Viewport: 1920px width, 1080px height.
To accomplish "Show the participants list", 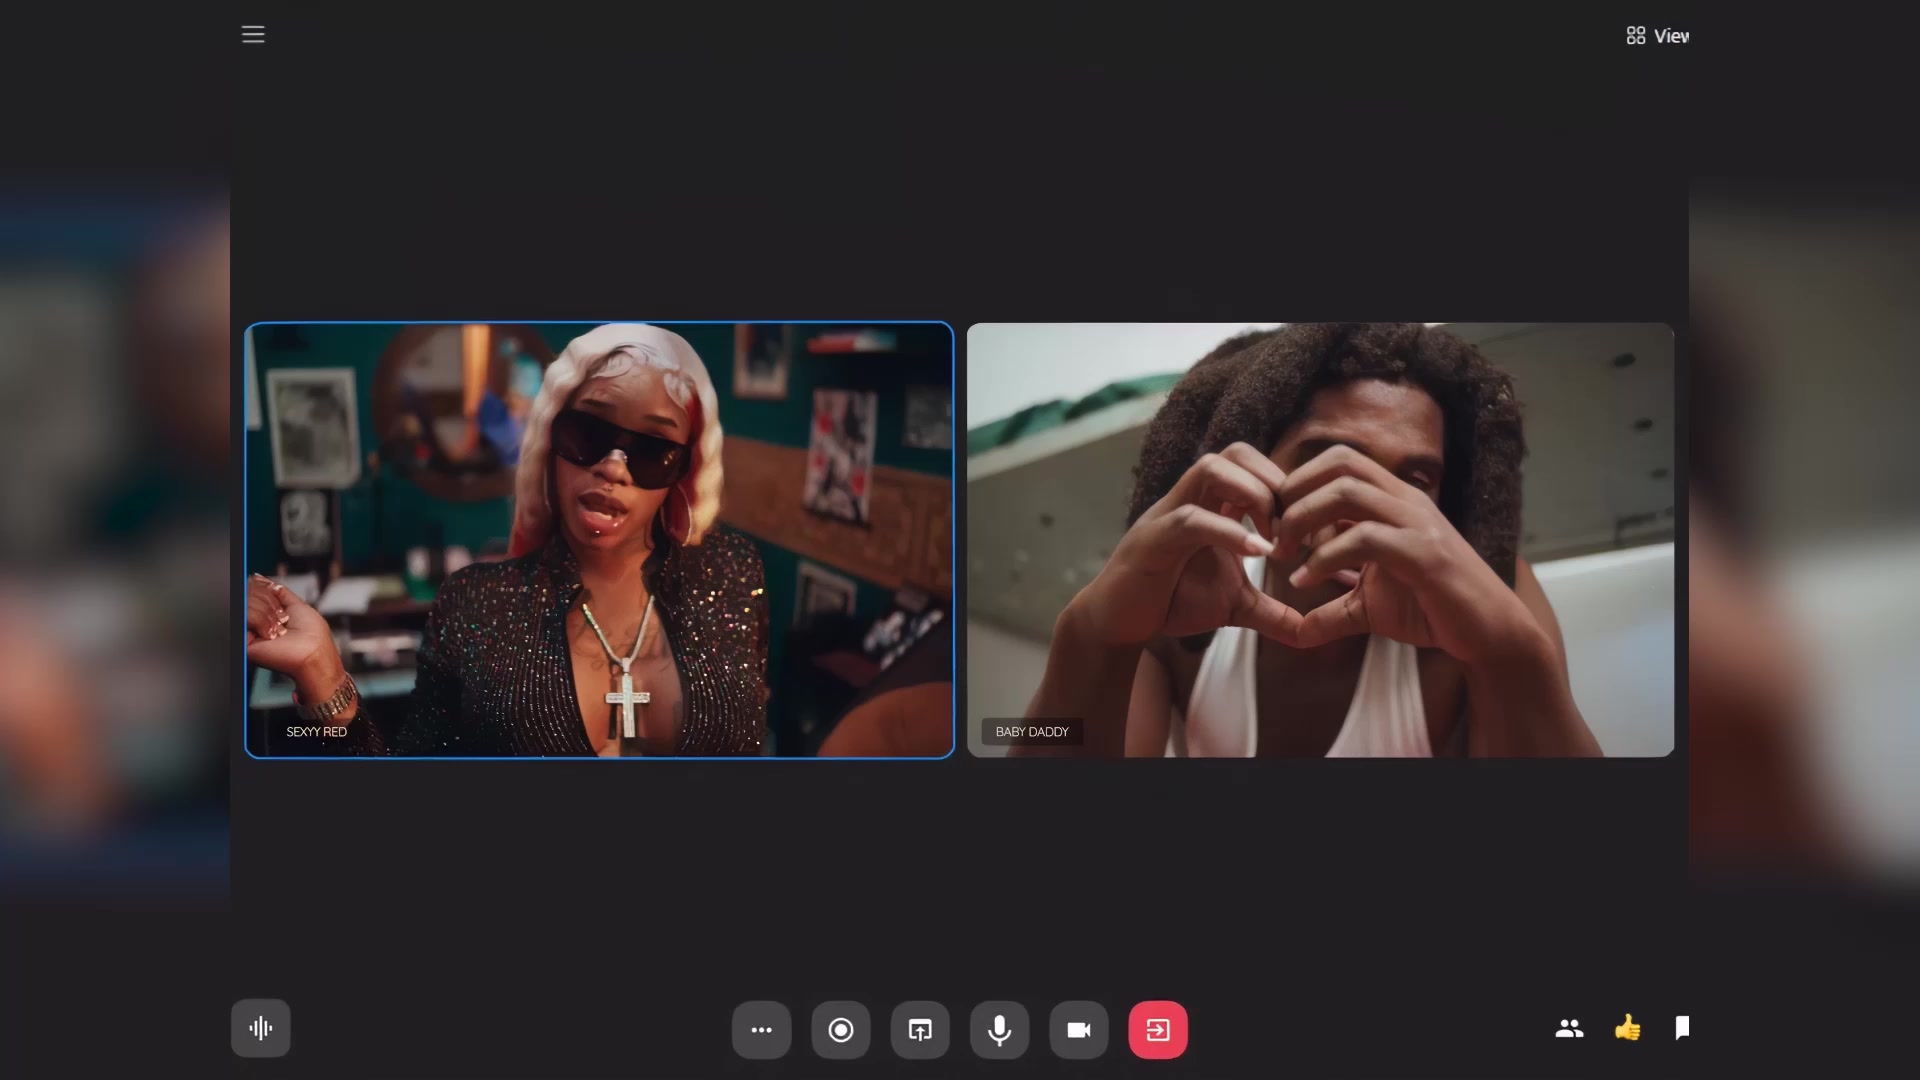I will pyautogui.click(x=1569, y=1028).
